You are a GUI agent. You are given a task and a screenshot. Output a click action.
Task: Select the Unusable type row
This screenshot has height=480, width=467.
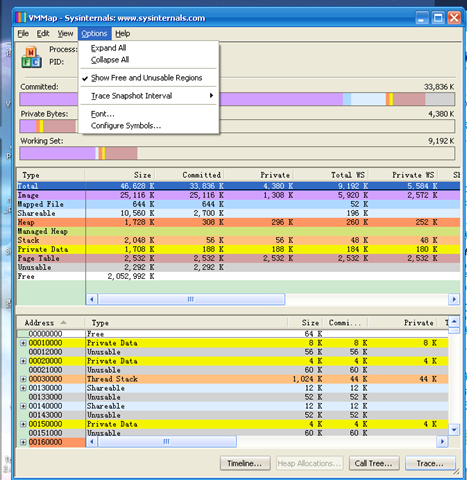click(x=239, y=267)
